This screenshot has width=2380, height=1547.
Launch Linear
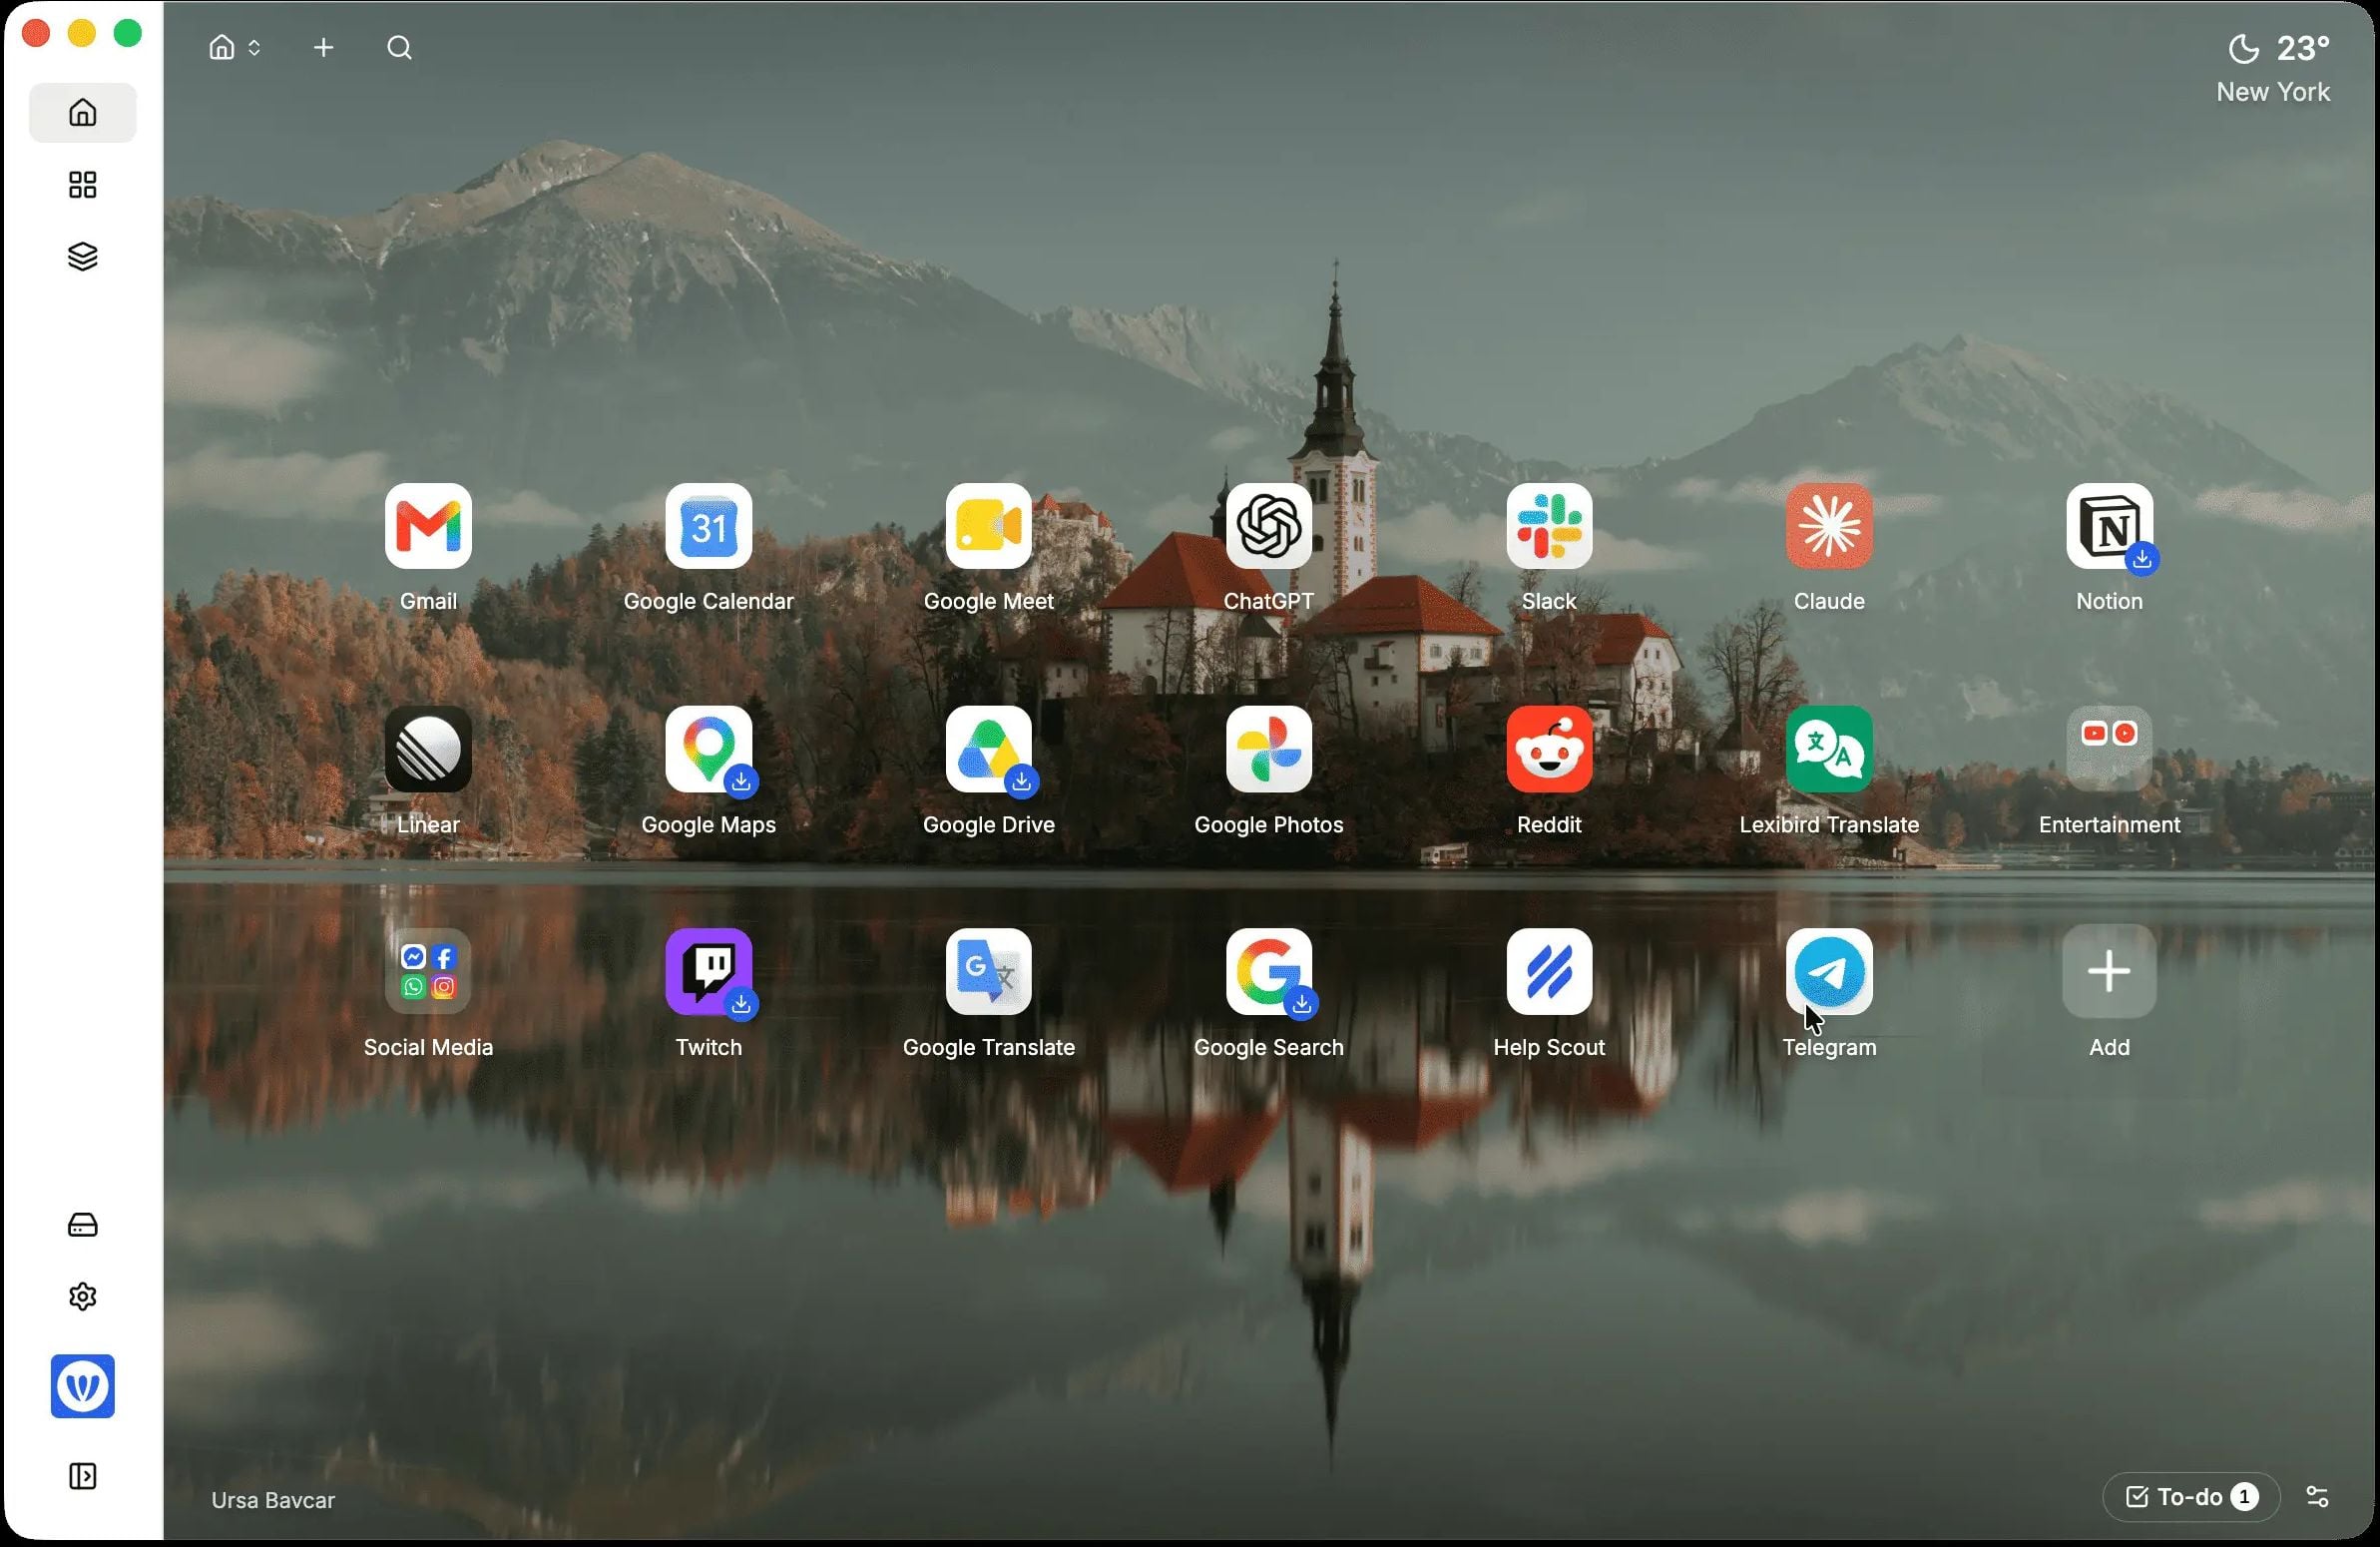428,749
